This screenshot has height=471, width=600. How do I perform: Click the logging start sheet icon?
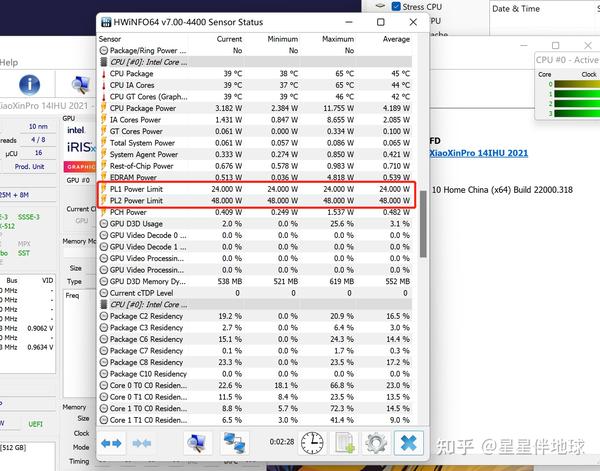coord(344,443)
